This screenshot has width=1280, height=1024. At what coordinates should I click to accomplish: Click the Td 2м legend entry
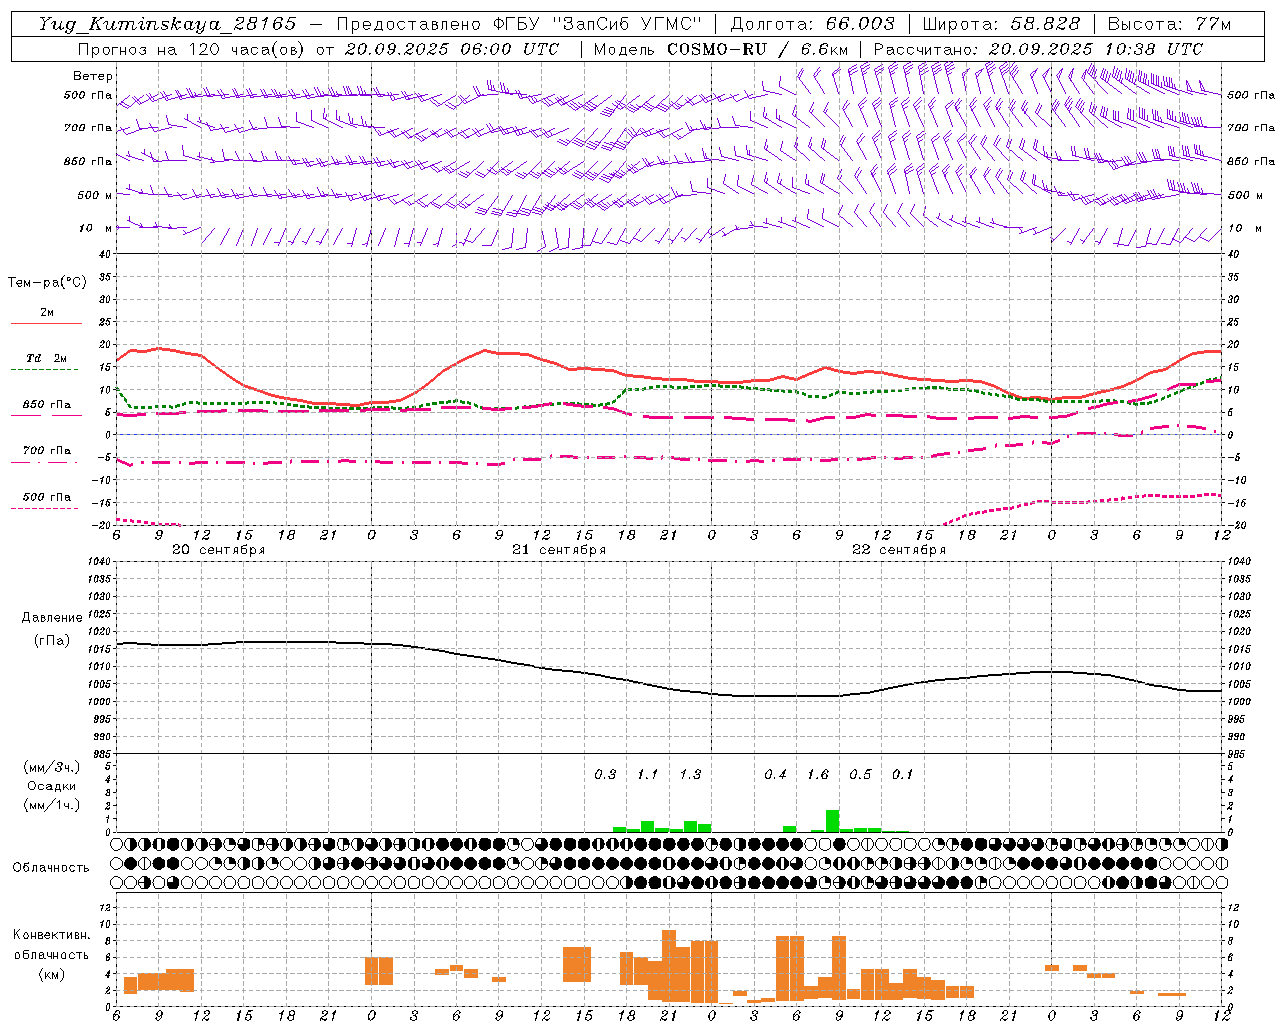[x=47, y=358]
